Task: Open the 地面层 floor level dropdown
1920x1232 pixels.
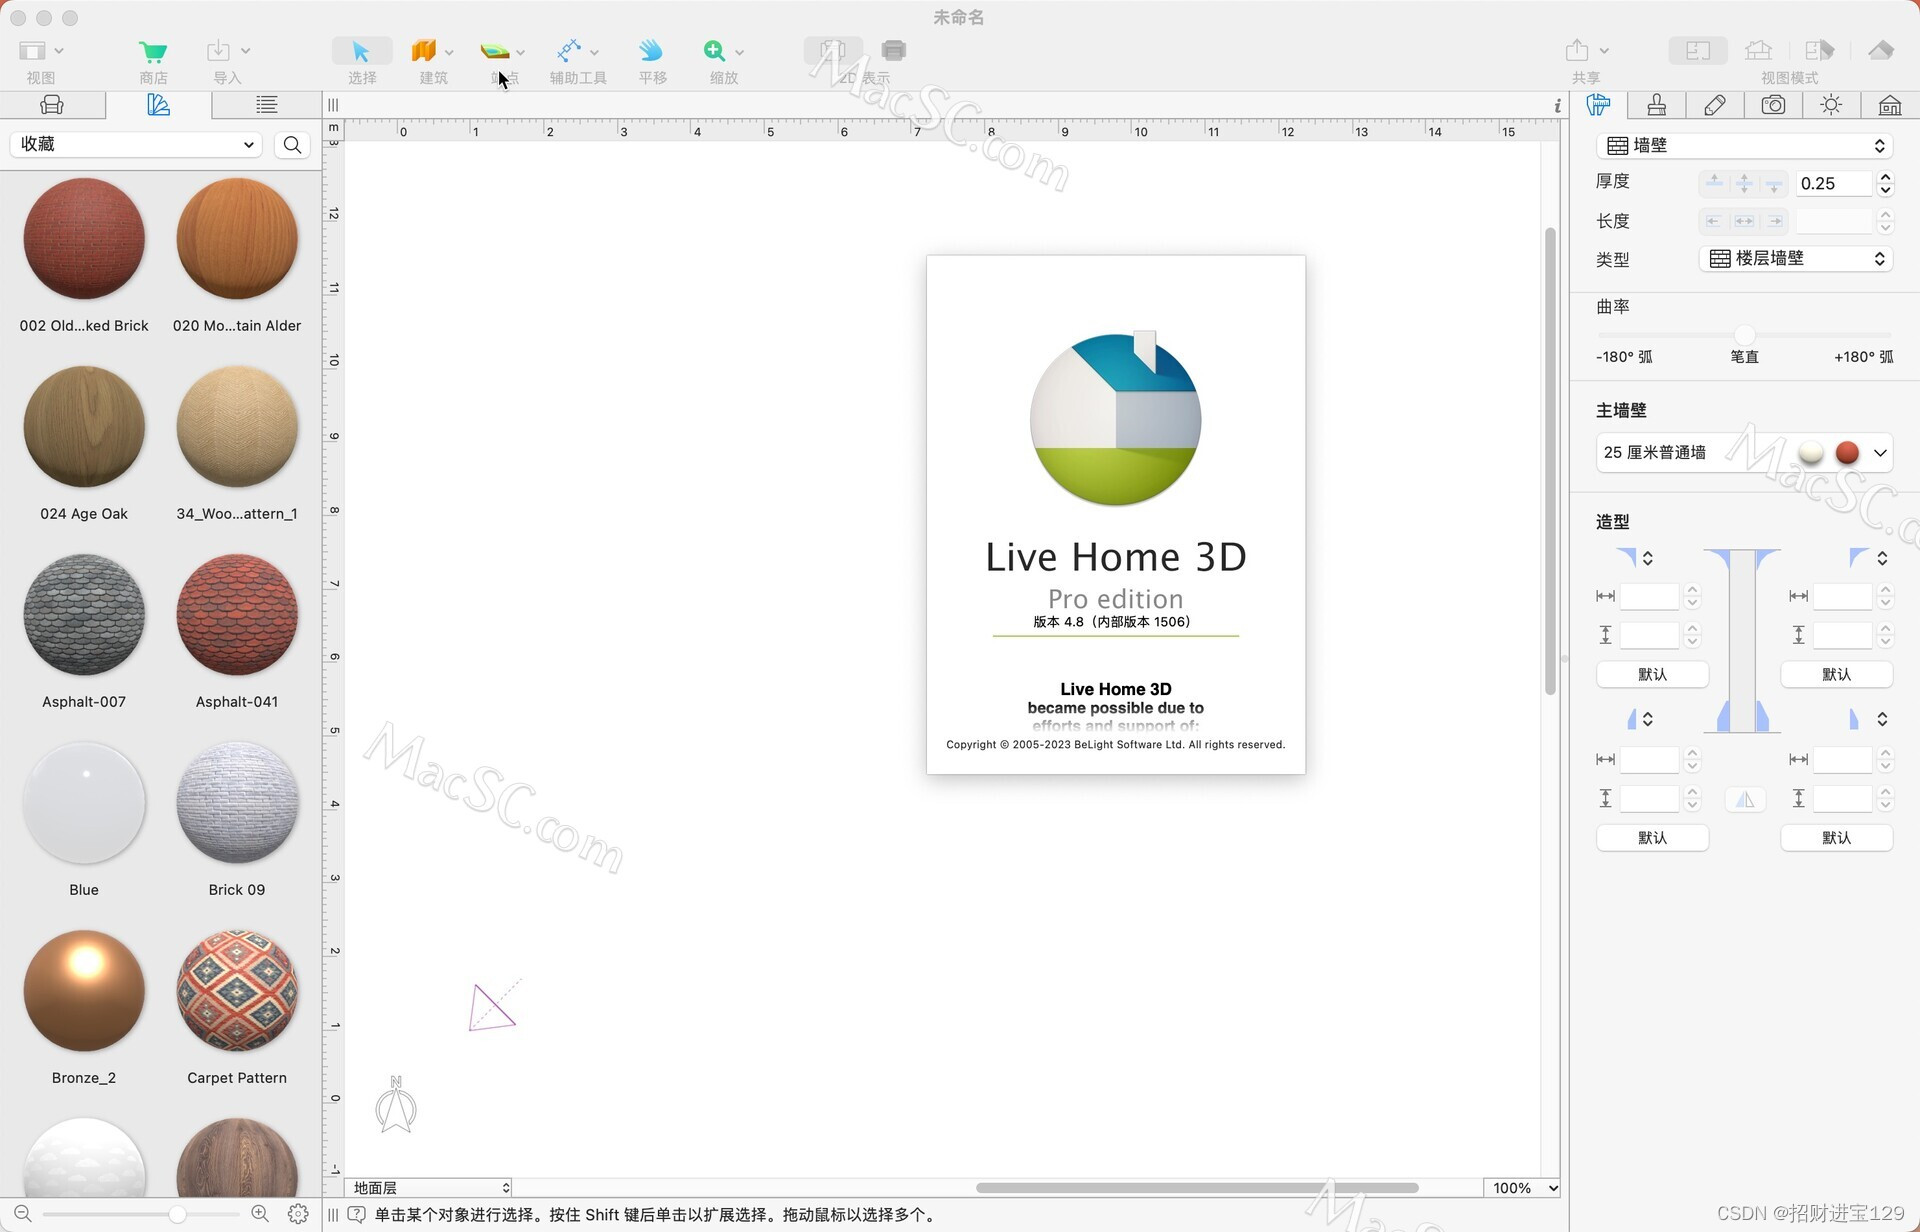Action: [x=430, y=1187]
